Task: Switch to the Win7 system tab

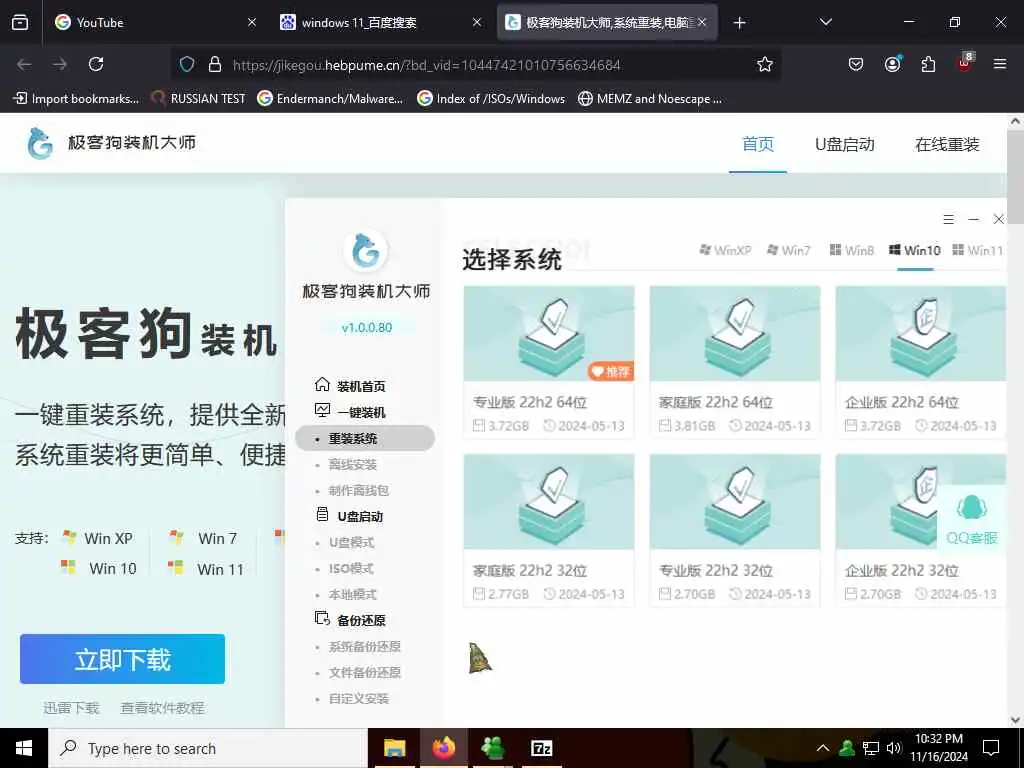Action: point(788,250)
